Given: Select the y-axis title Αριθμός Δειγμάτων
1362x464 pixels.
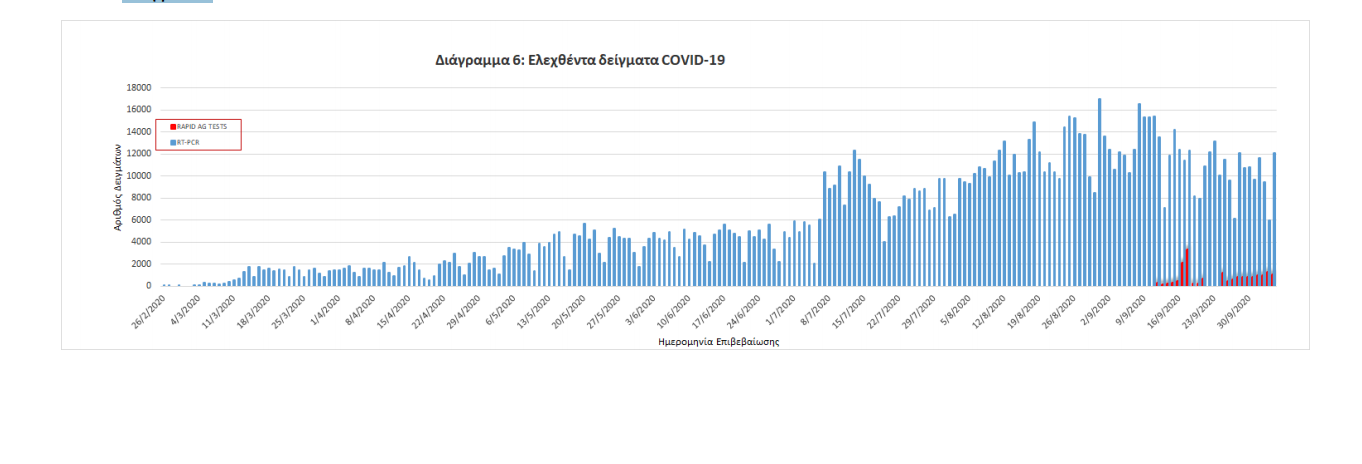Looking at the screenshot, I should pyautogui.click(x=117, y=187).
